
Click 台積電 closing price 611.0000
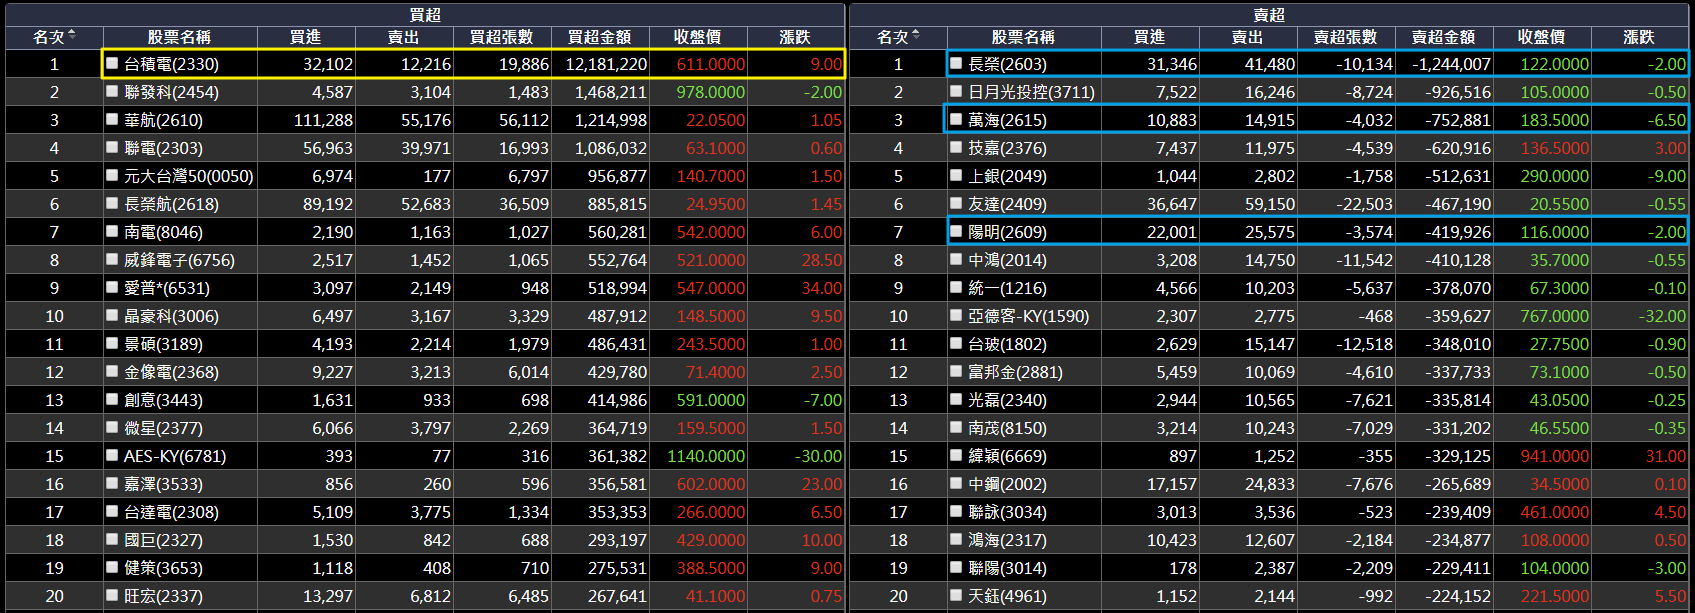(x=711, y=64)
